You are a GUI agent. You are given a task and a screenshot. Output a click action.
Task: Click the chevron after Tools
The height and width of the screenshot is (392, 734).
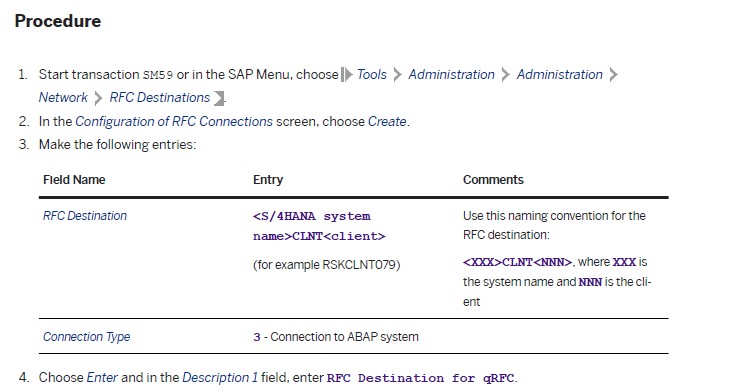(397, 74)
